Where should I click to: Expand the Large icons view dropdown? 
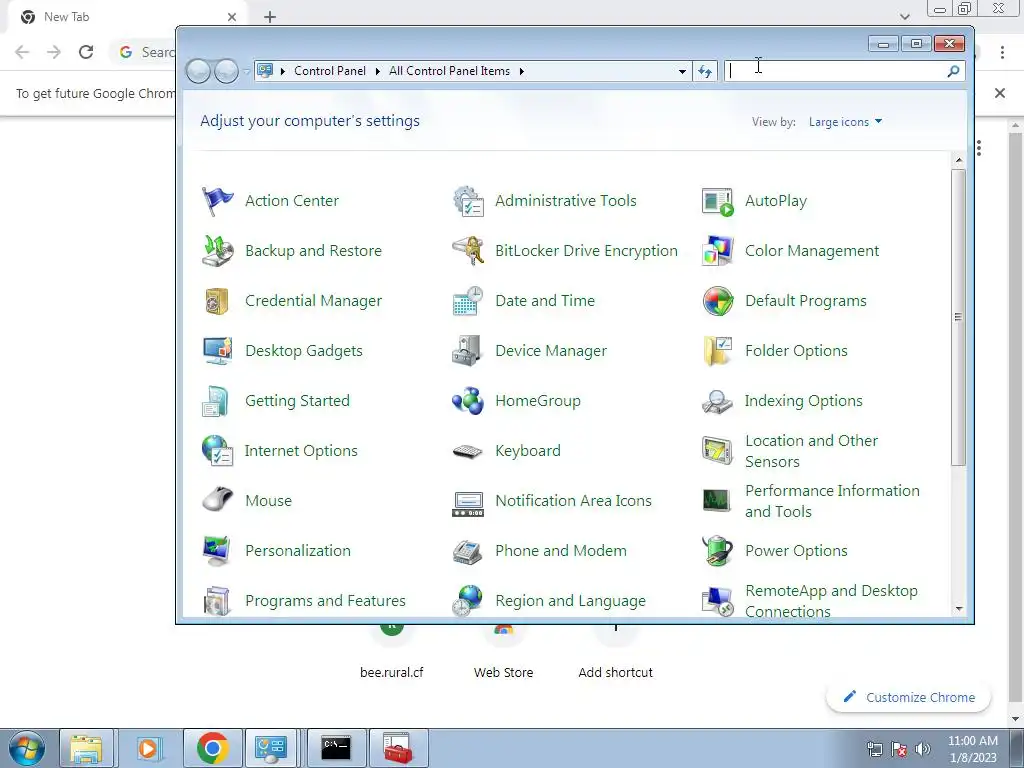point(845,122)
